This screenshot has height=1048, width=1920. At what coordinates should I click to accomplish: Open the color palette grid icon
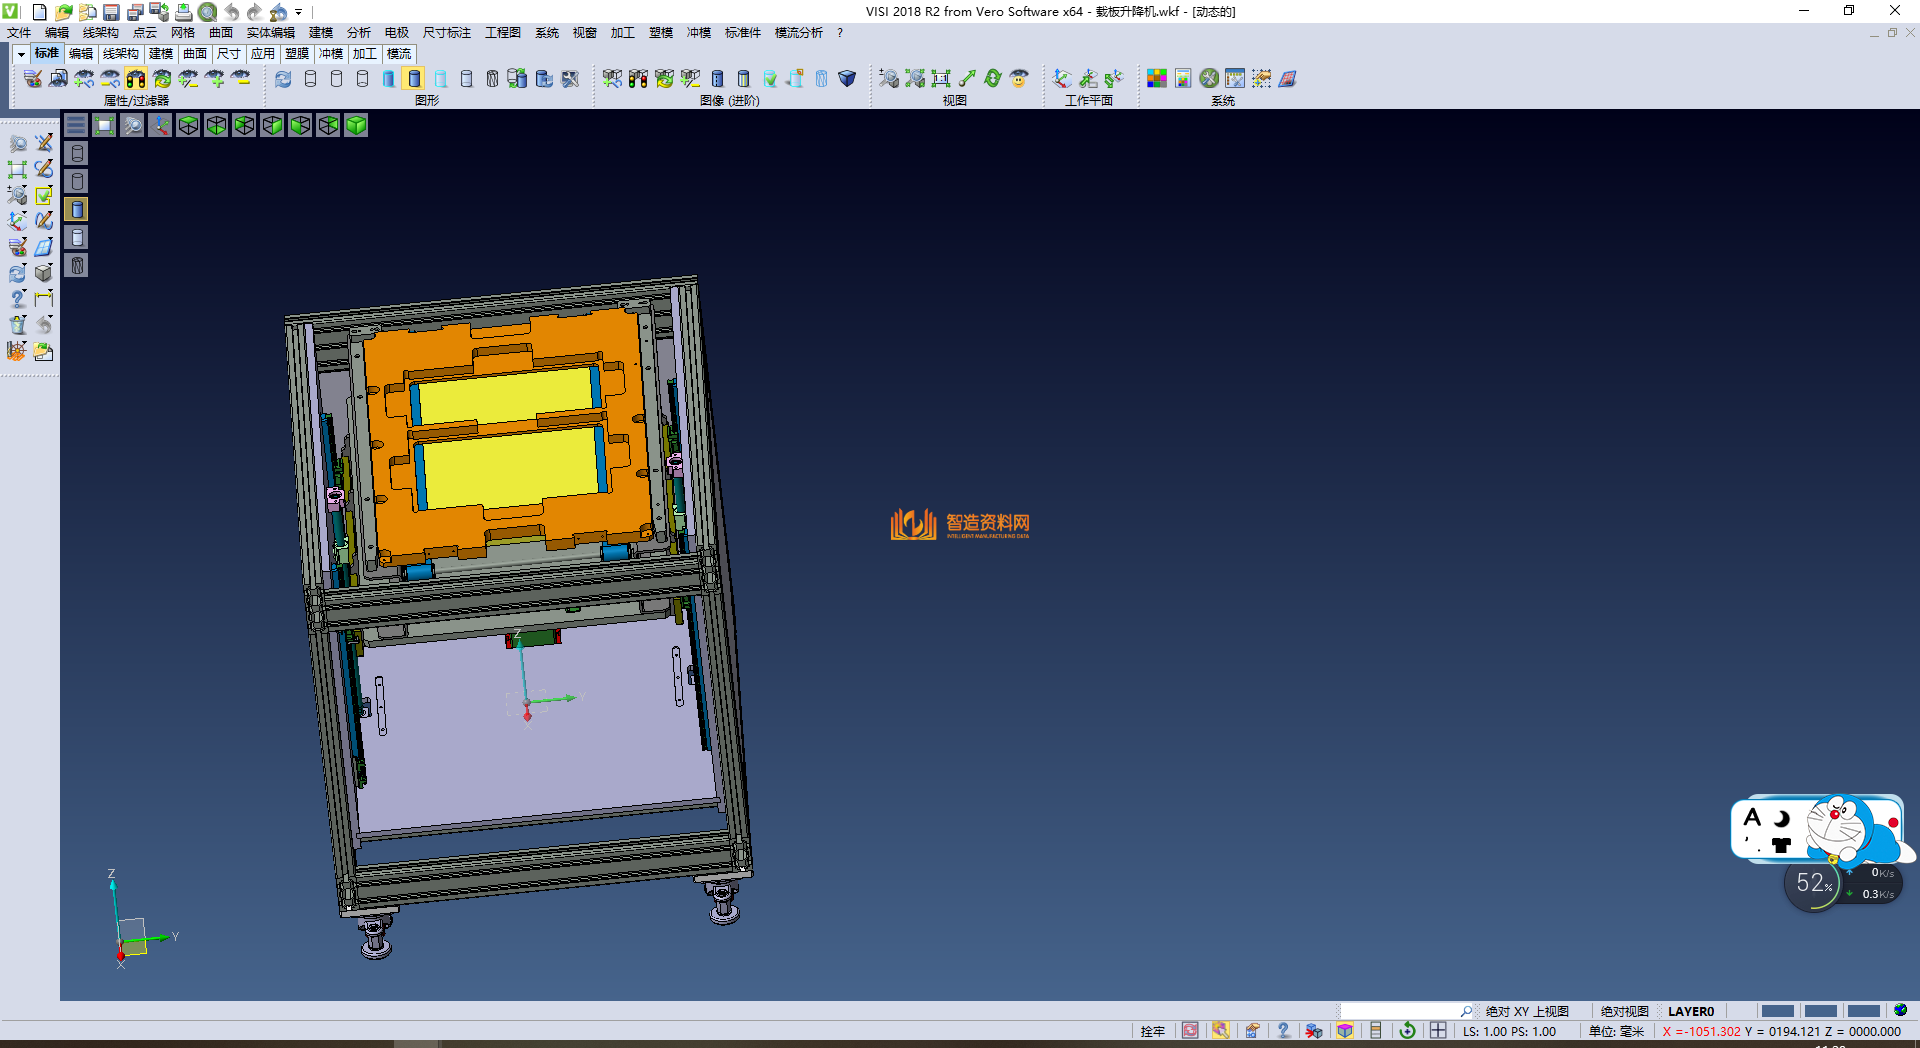pos(1157,78)
